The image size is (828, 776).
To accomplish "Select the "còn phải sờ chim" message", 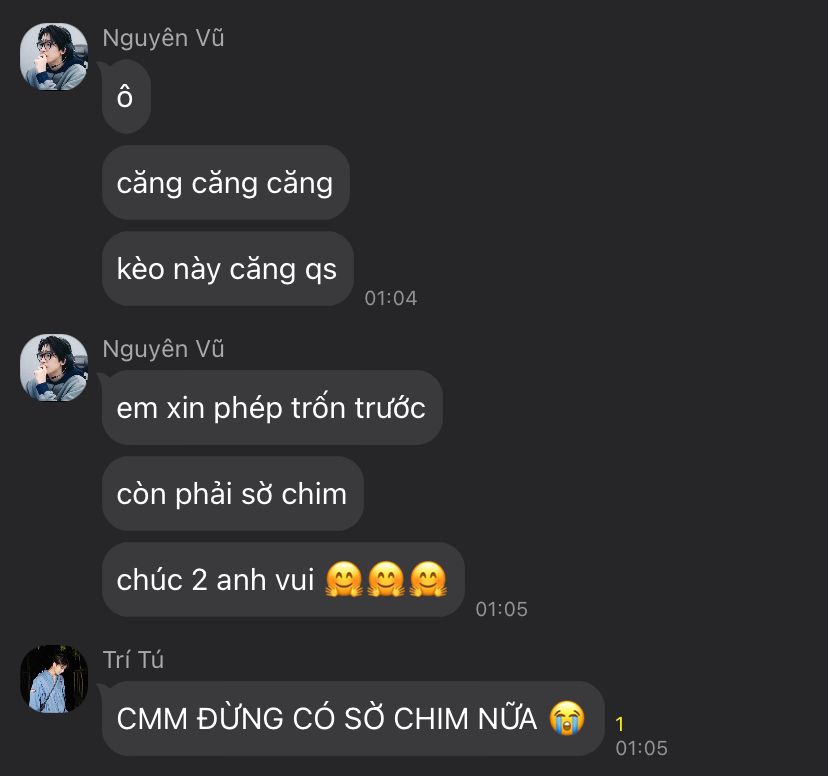I will click(232, 494).
